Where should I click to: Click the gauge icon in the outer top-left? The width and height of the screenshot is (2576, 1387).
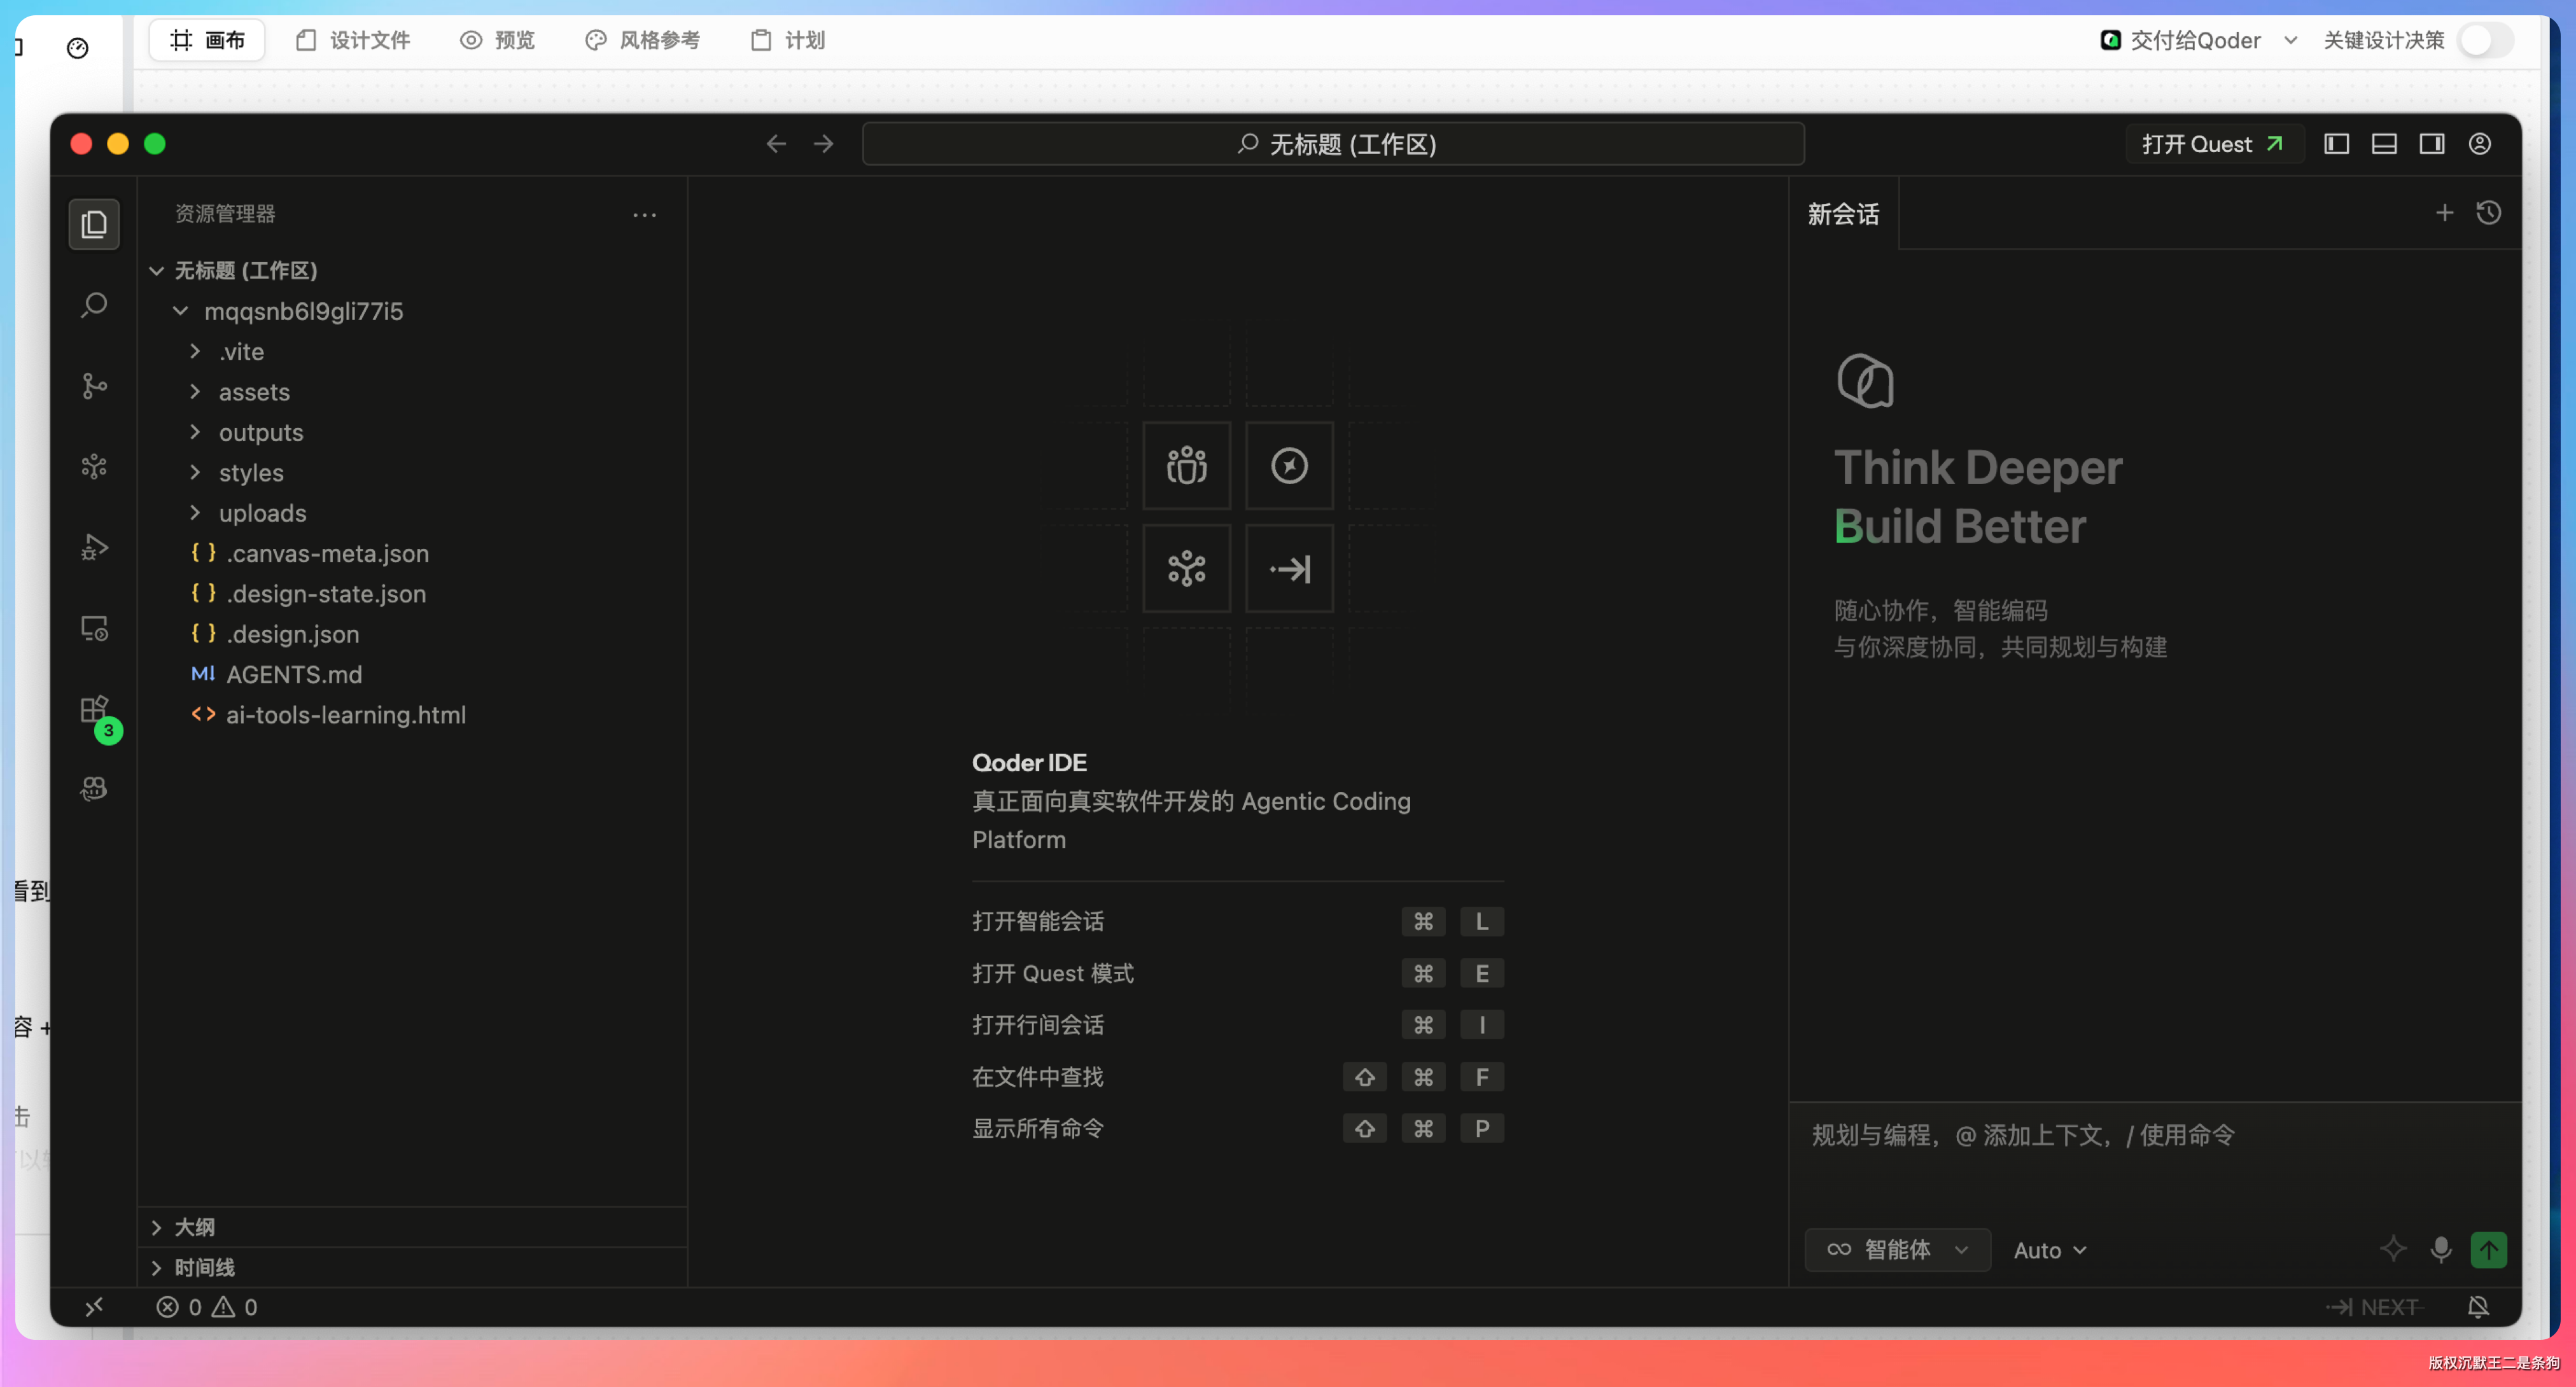(x=78, y=48)
